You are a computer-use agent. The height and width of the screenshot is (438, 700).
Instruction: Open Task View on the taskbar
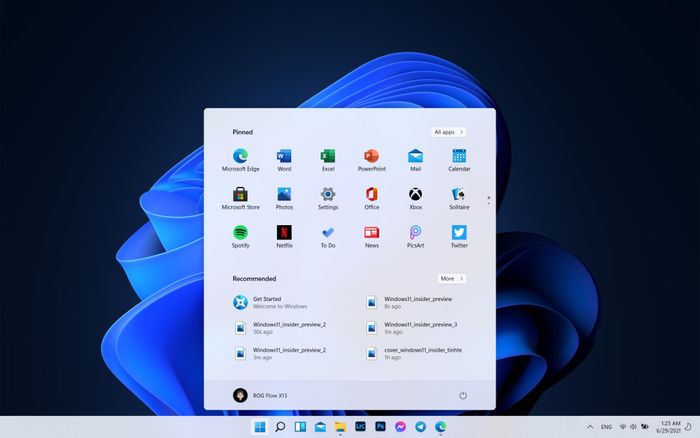pos(300,427)
